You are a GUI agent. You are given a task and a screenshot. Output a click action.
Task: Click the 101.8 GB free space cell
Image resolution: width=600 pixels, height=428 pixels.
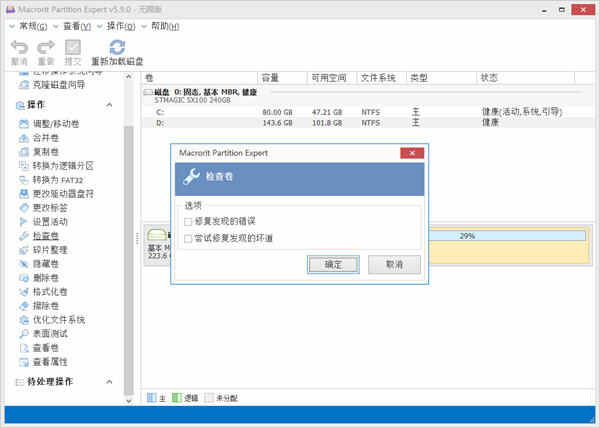[x=327, y=123]
